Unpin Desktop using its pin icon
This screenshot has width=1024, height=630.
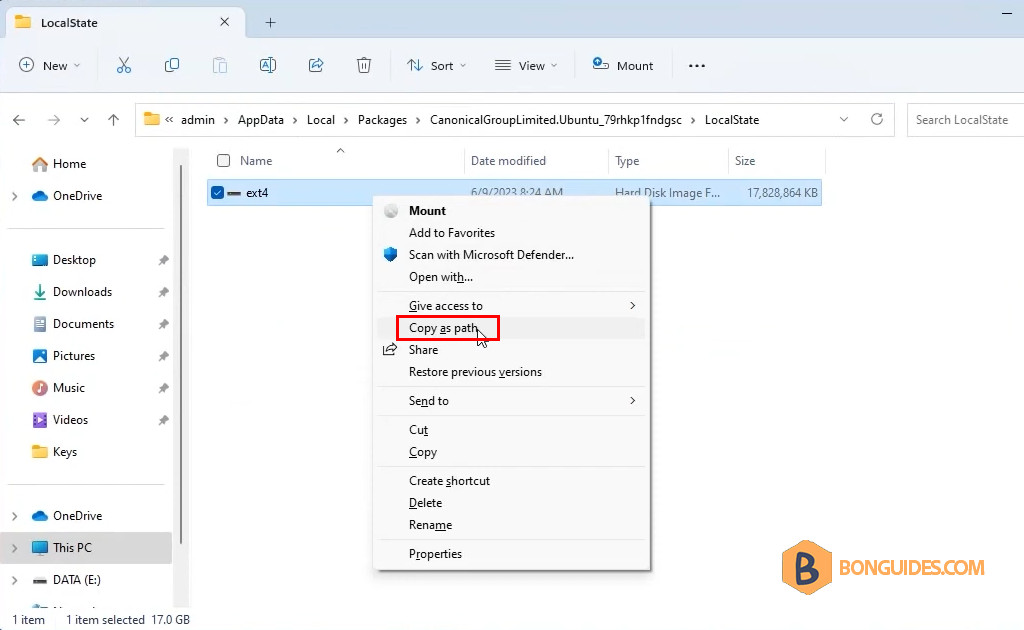[163, 260]
